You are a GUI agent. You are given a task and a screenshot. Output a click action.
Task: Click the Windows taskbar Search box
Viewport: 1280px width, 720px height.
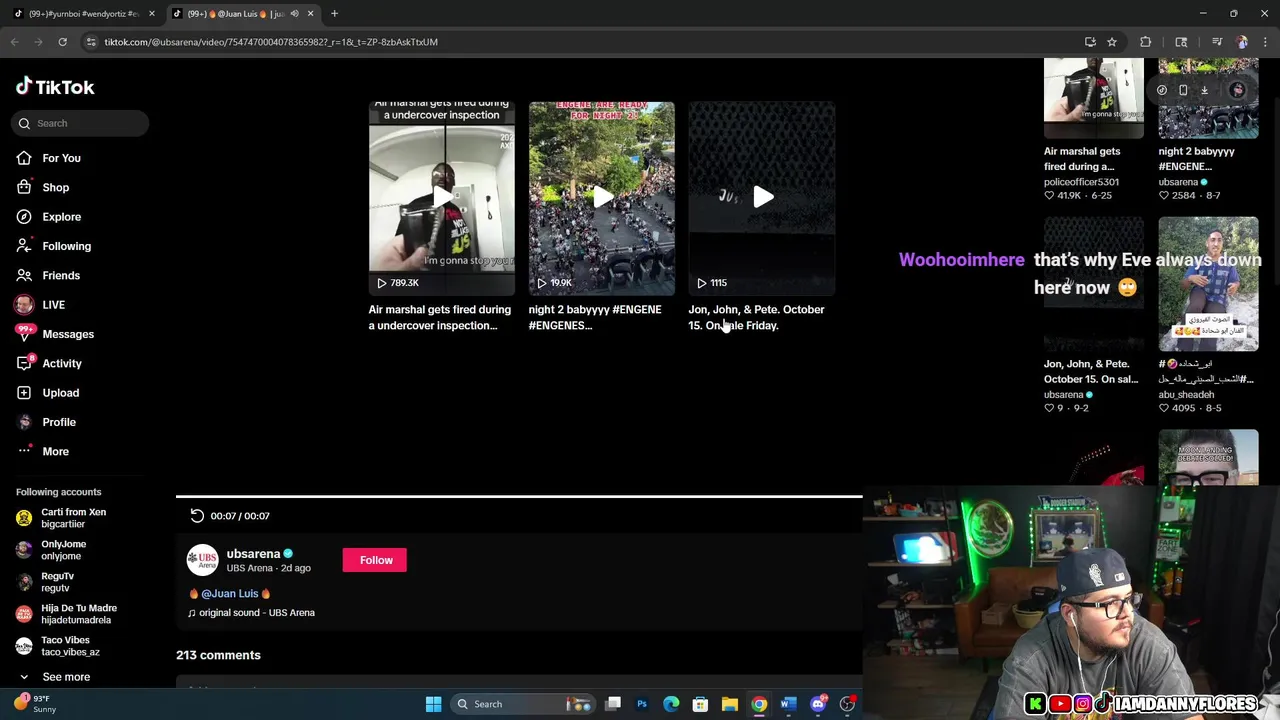point(521,704)
